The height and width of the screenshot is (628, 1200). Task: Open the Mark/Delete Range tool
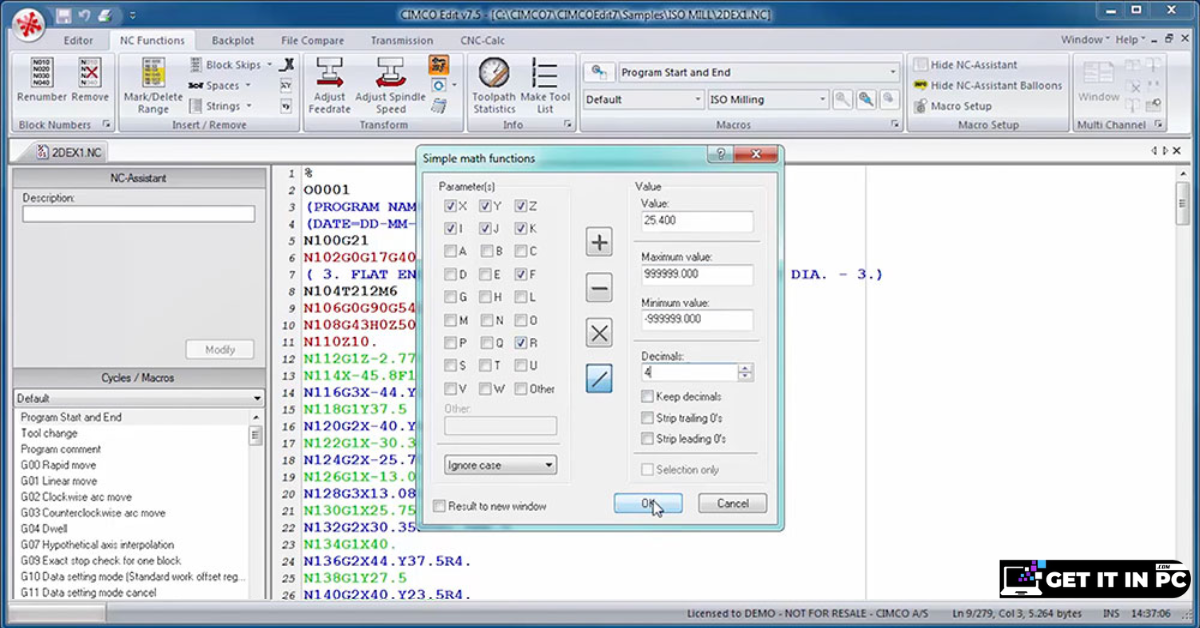click(153, 84)
